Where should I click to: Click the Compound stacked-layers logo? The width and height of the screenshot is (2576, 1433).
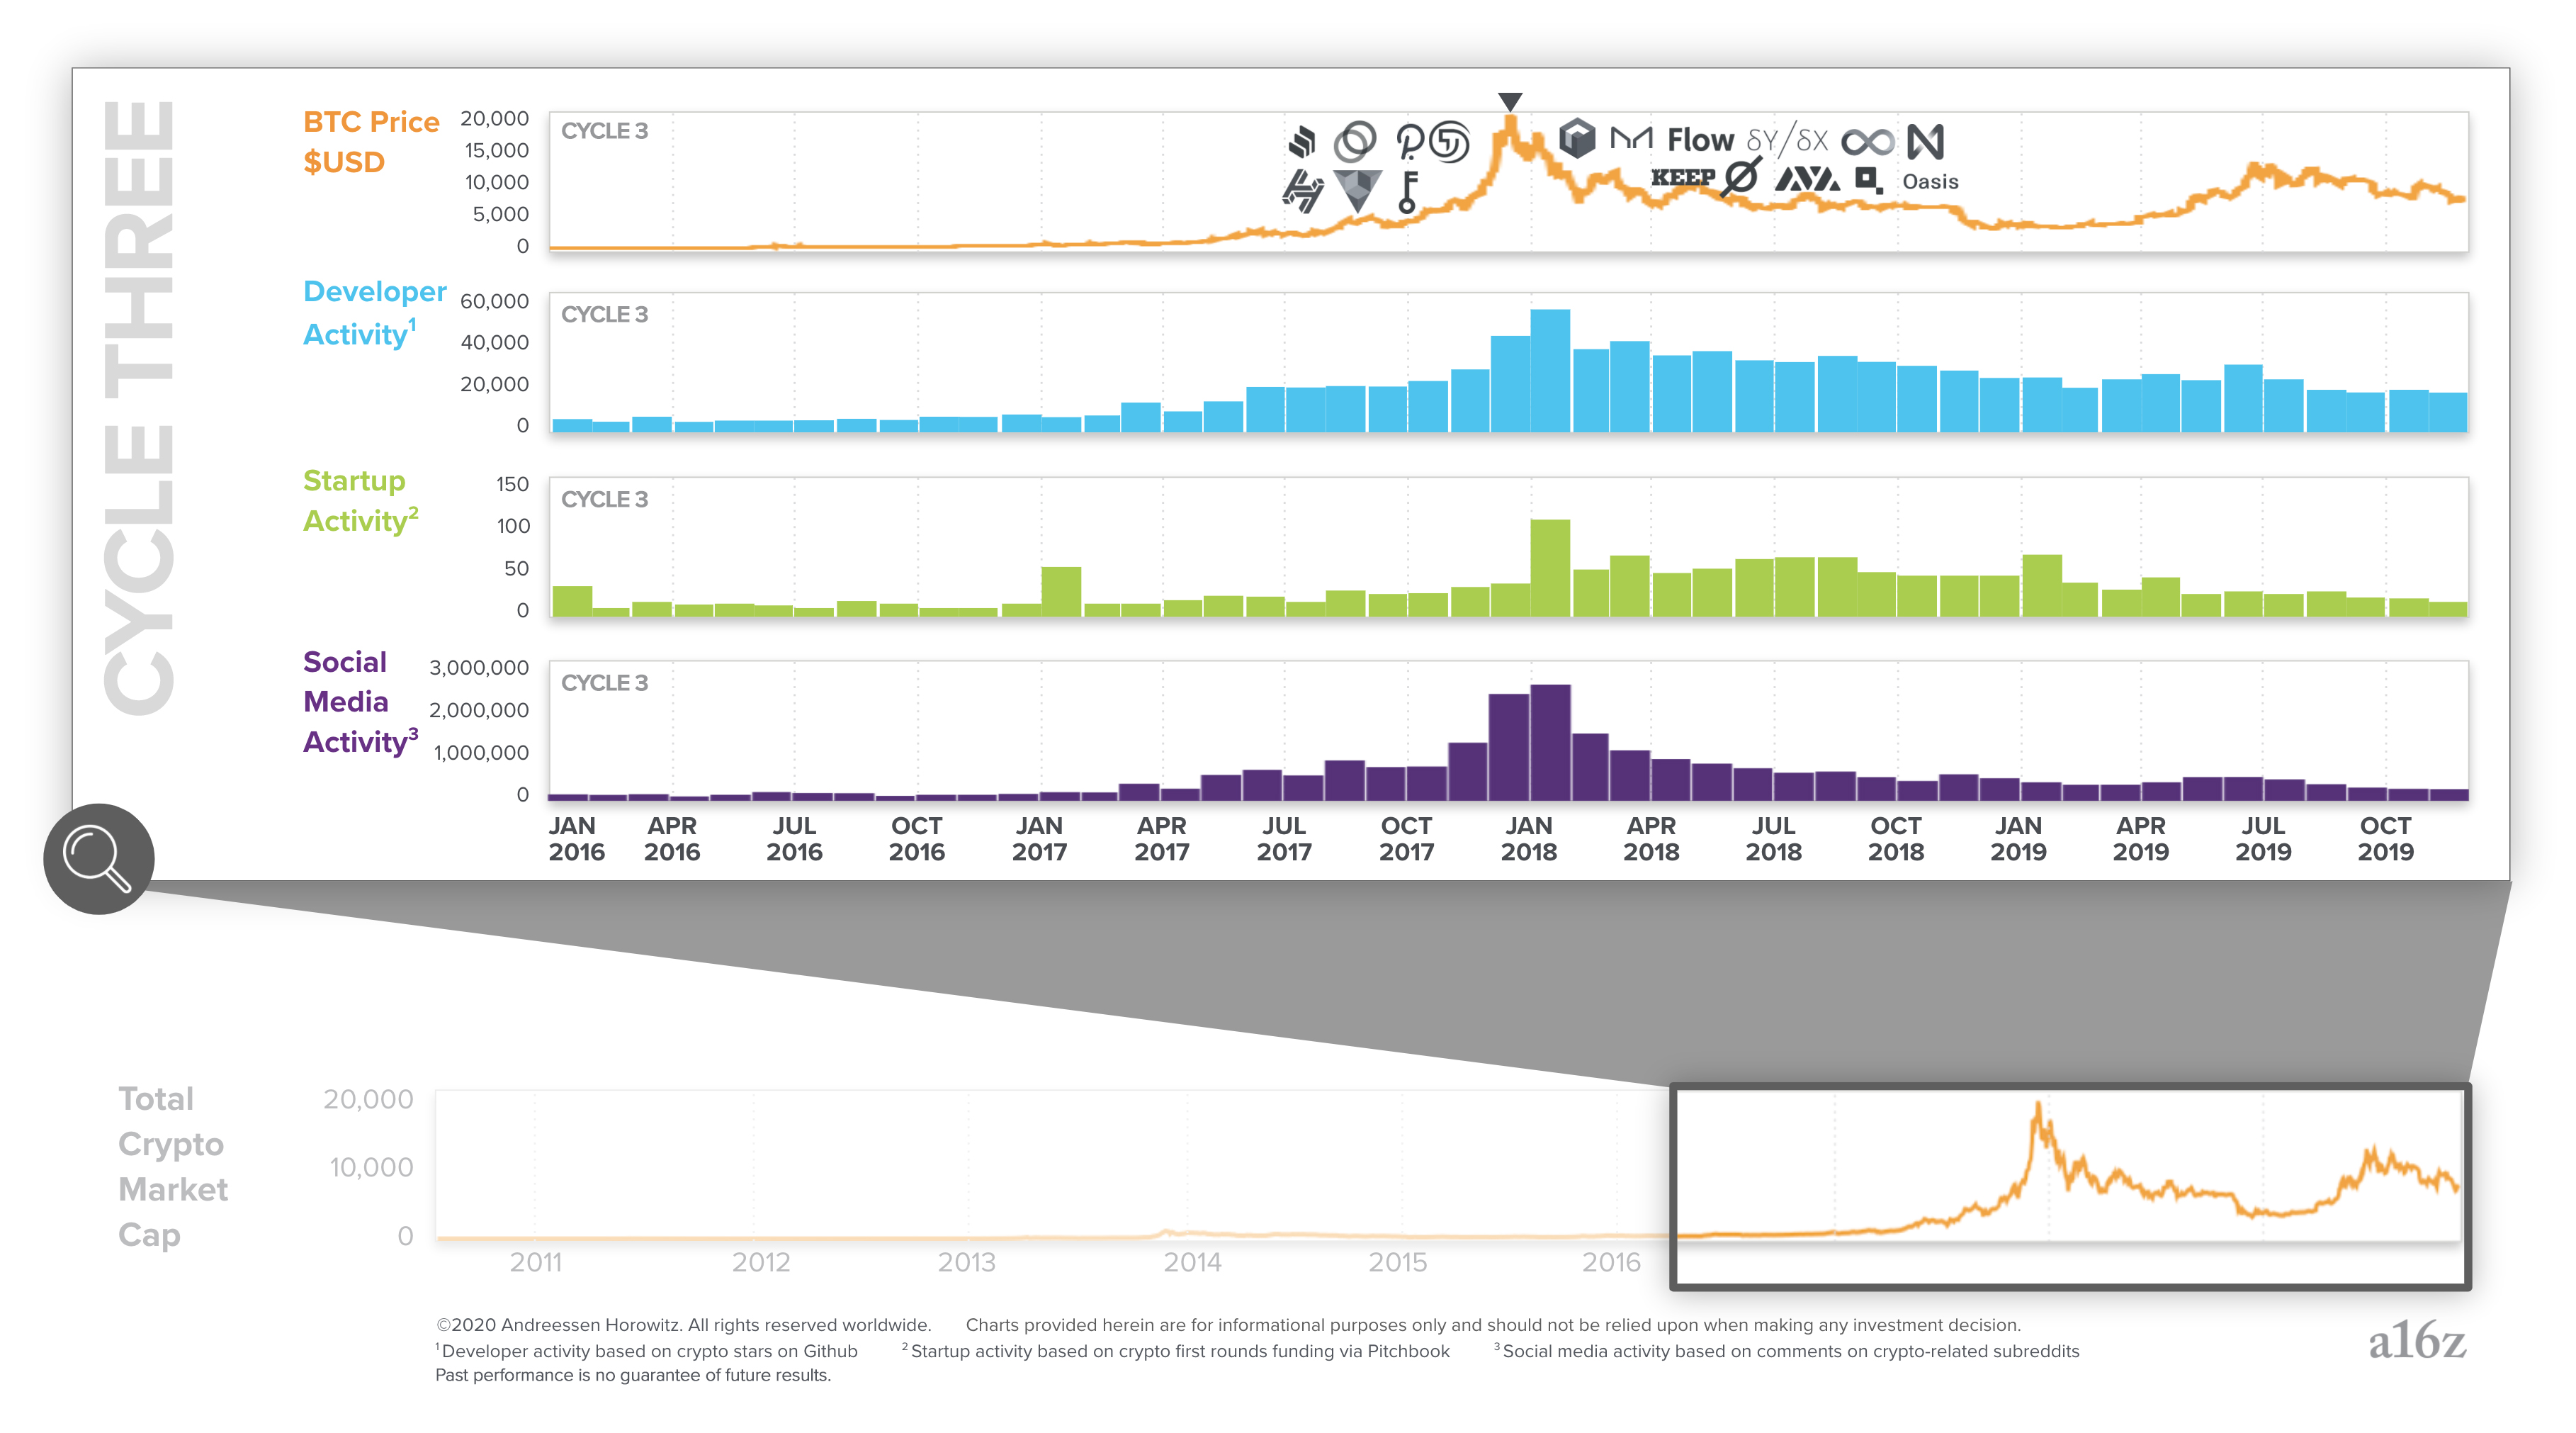1302,142
